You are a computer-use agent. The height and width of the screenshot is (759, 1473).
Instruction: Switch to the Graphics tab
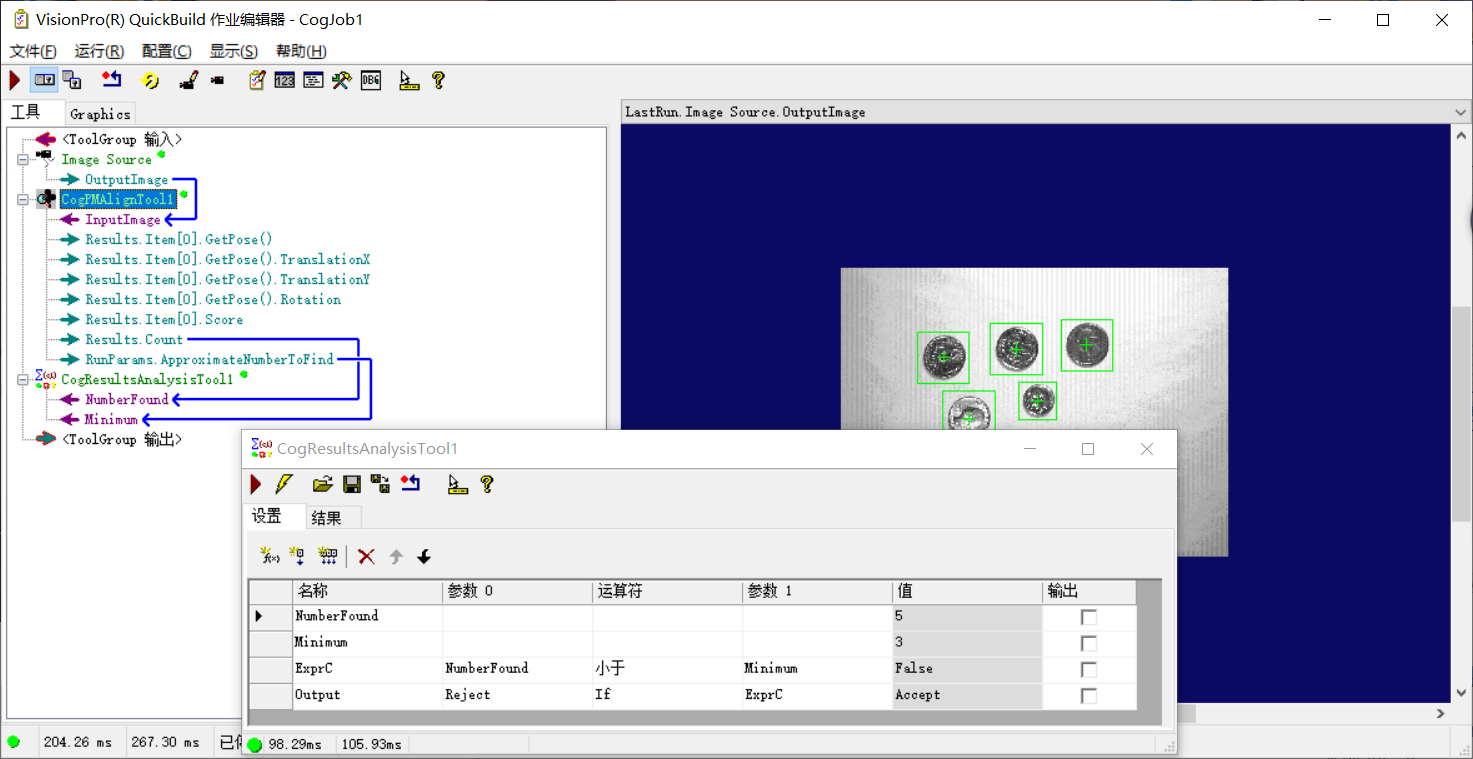[x=100, y=114]
